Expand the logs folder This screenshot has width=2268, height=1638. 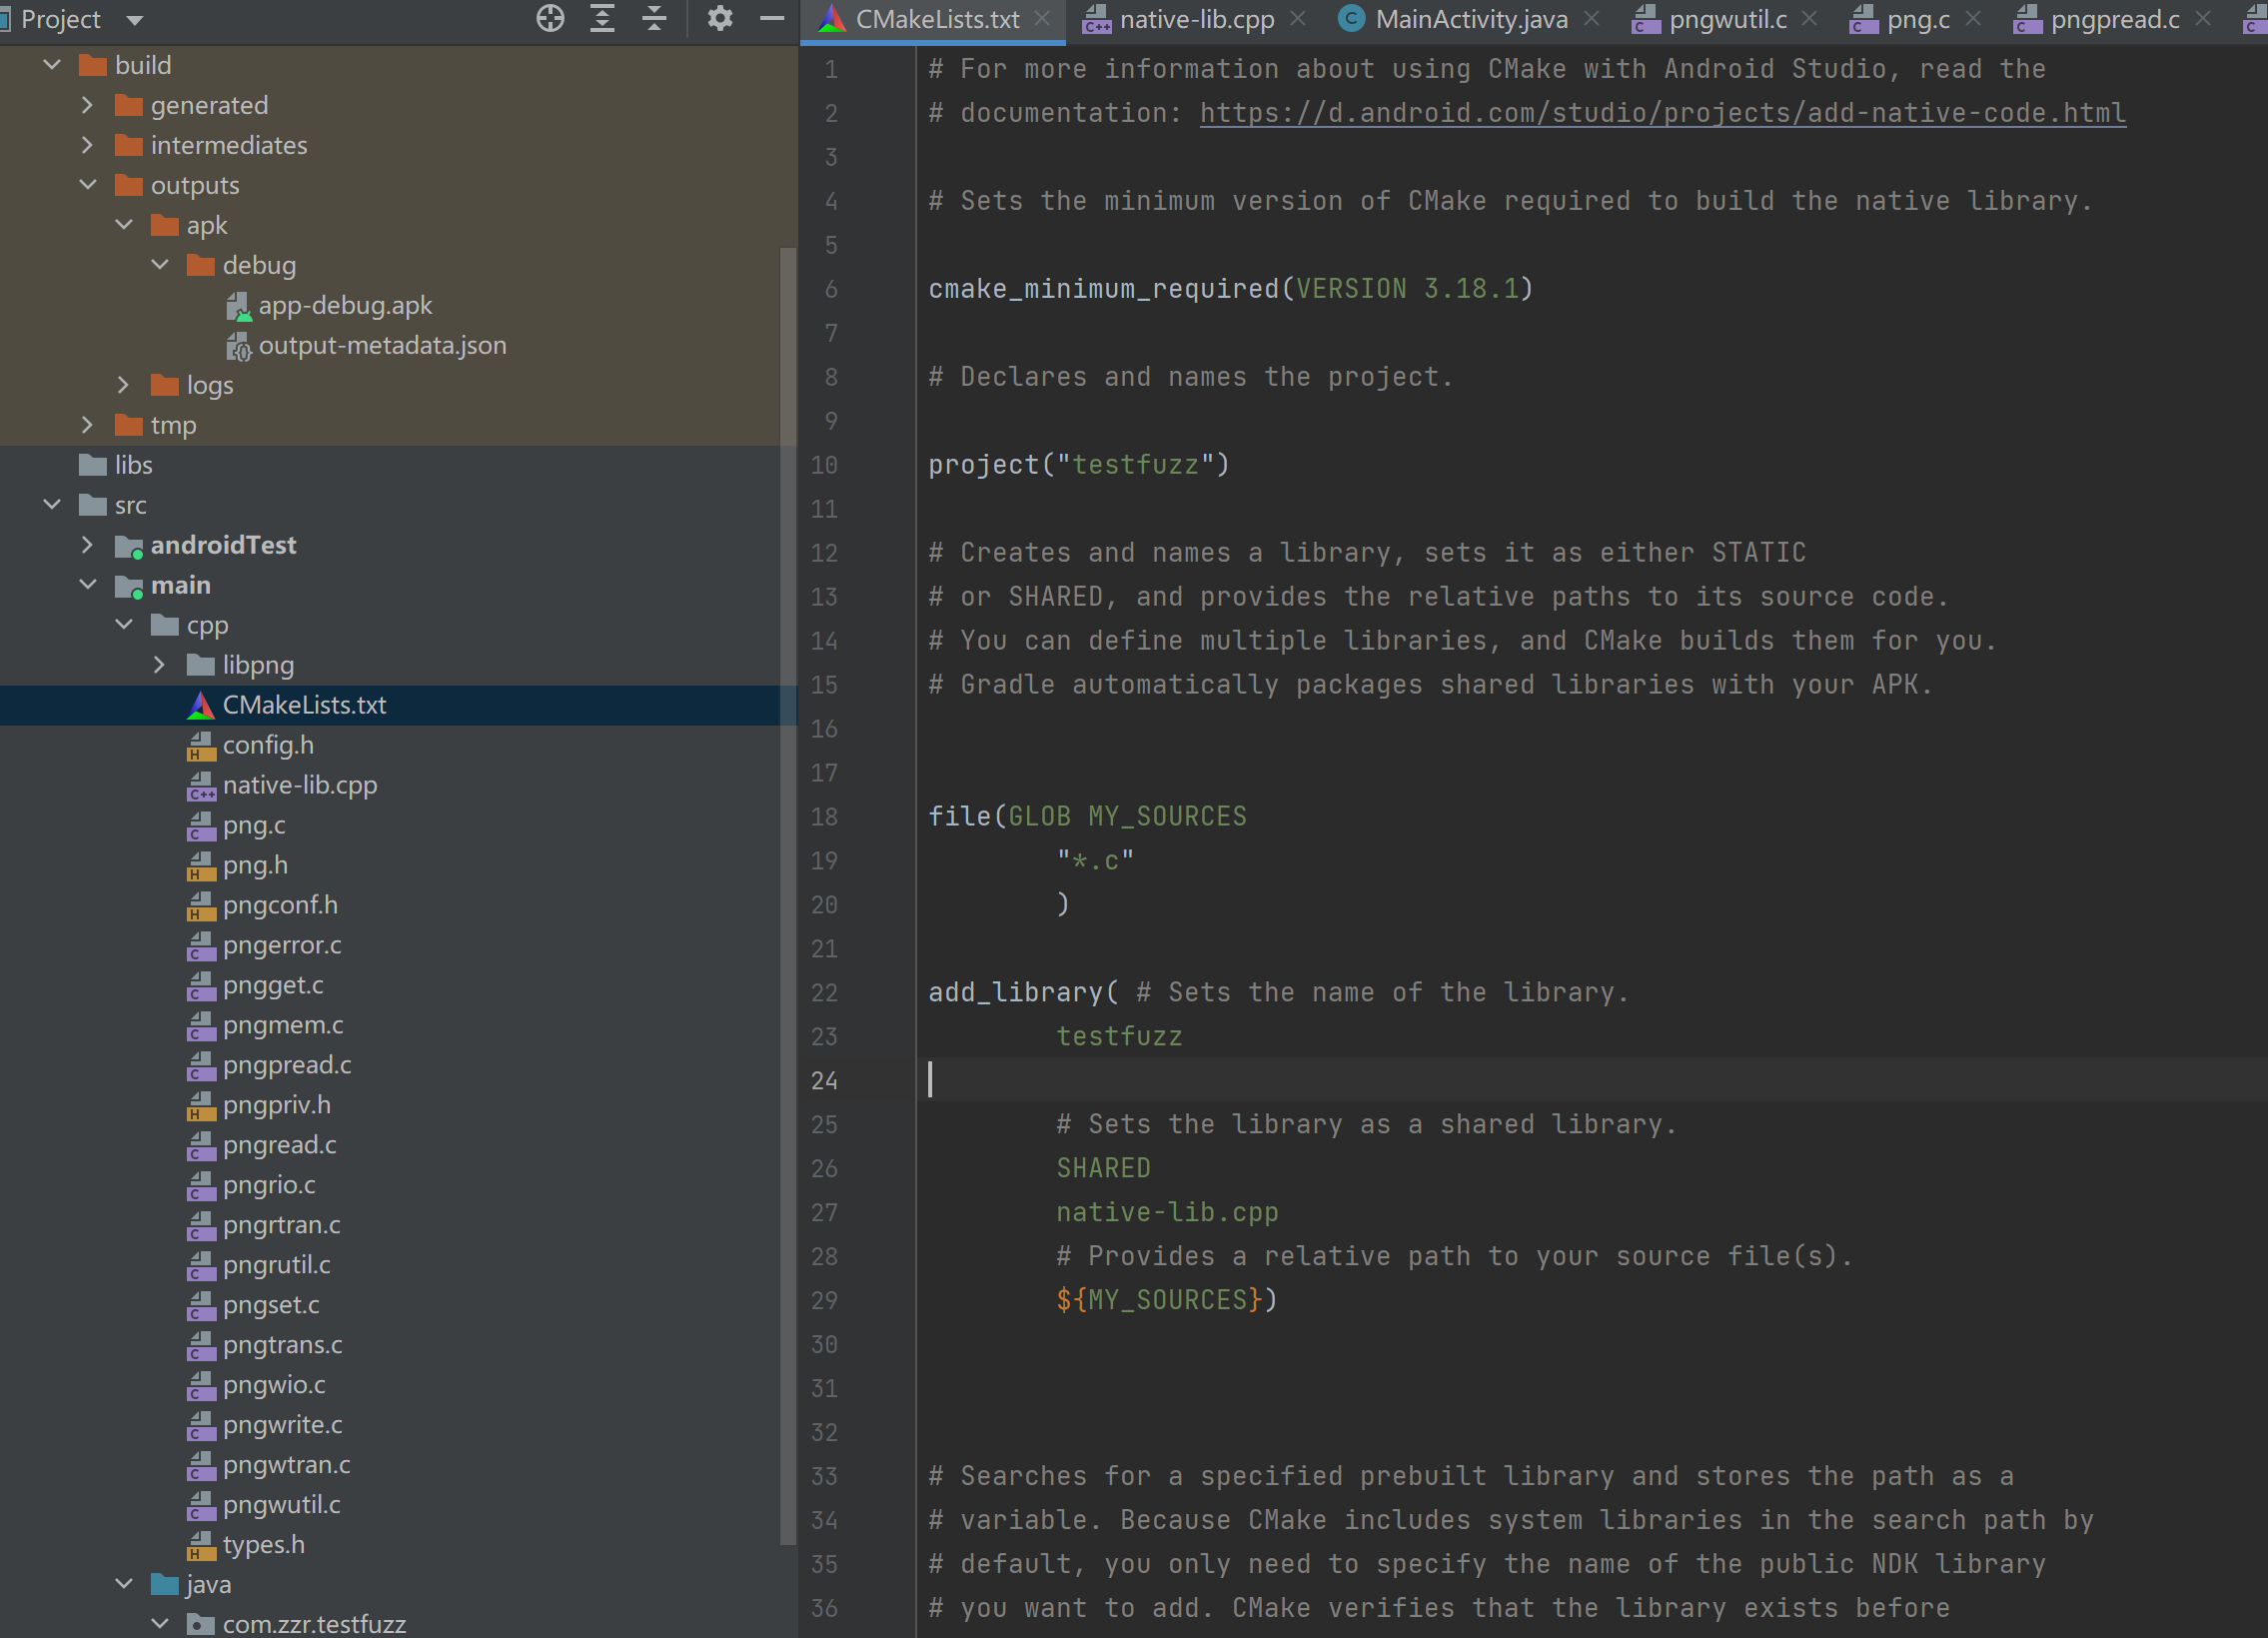(x=124, y=385)
